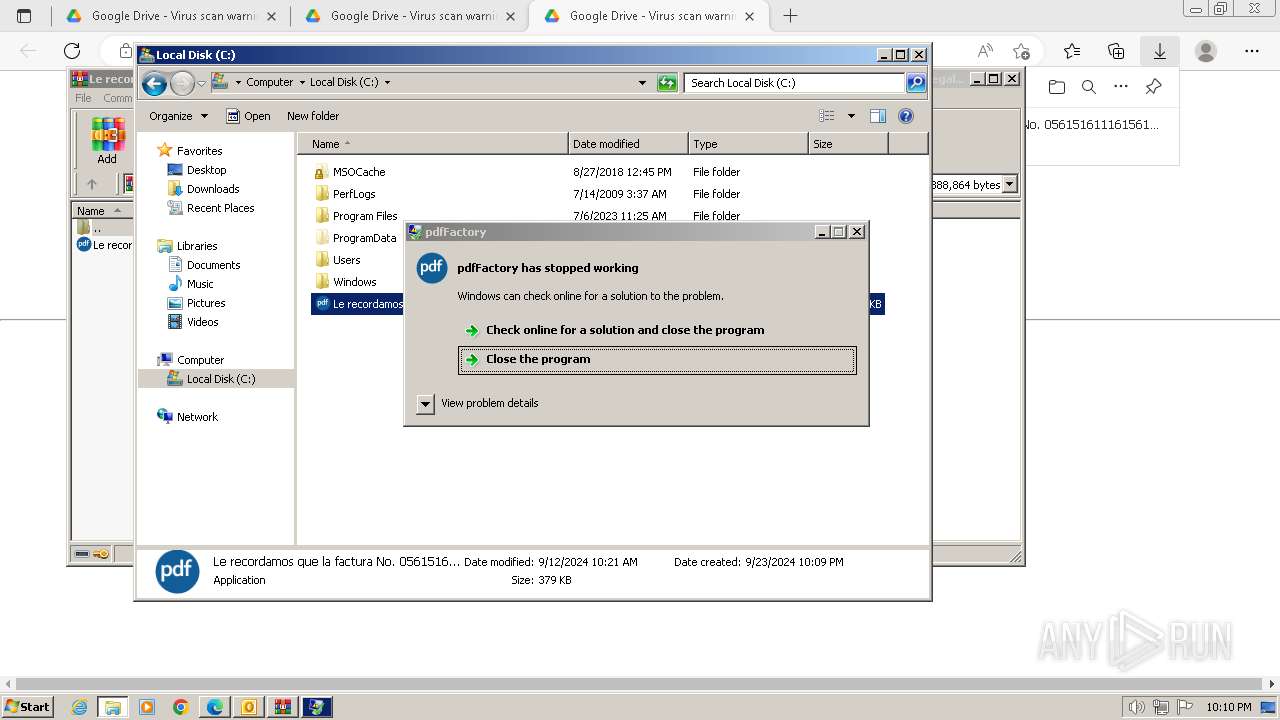
Task: Open the Edge profile avatar
Action: pos(1206,51)
